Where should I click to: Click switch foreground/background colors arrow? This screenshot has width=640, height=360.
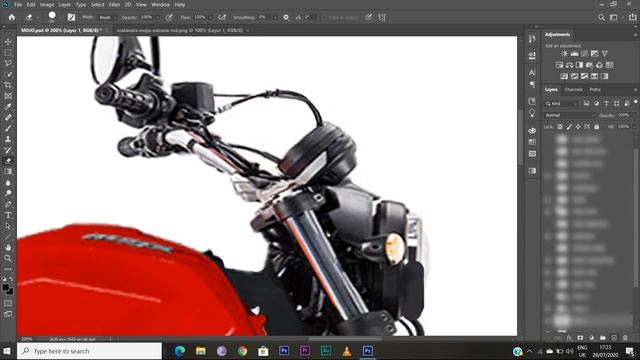click(11, 279)
